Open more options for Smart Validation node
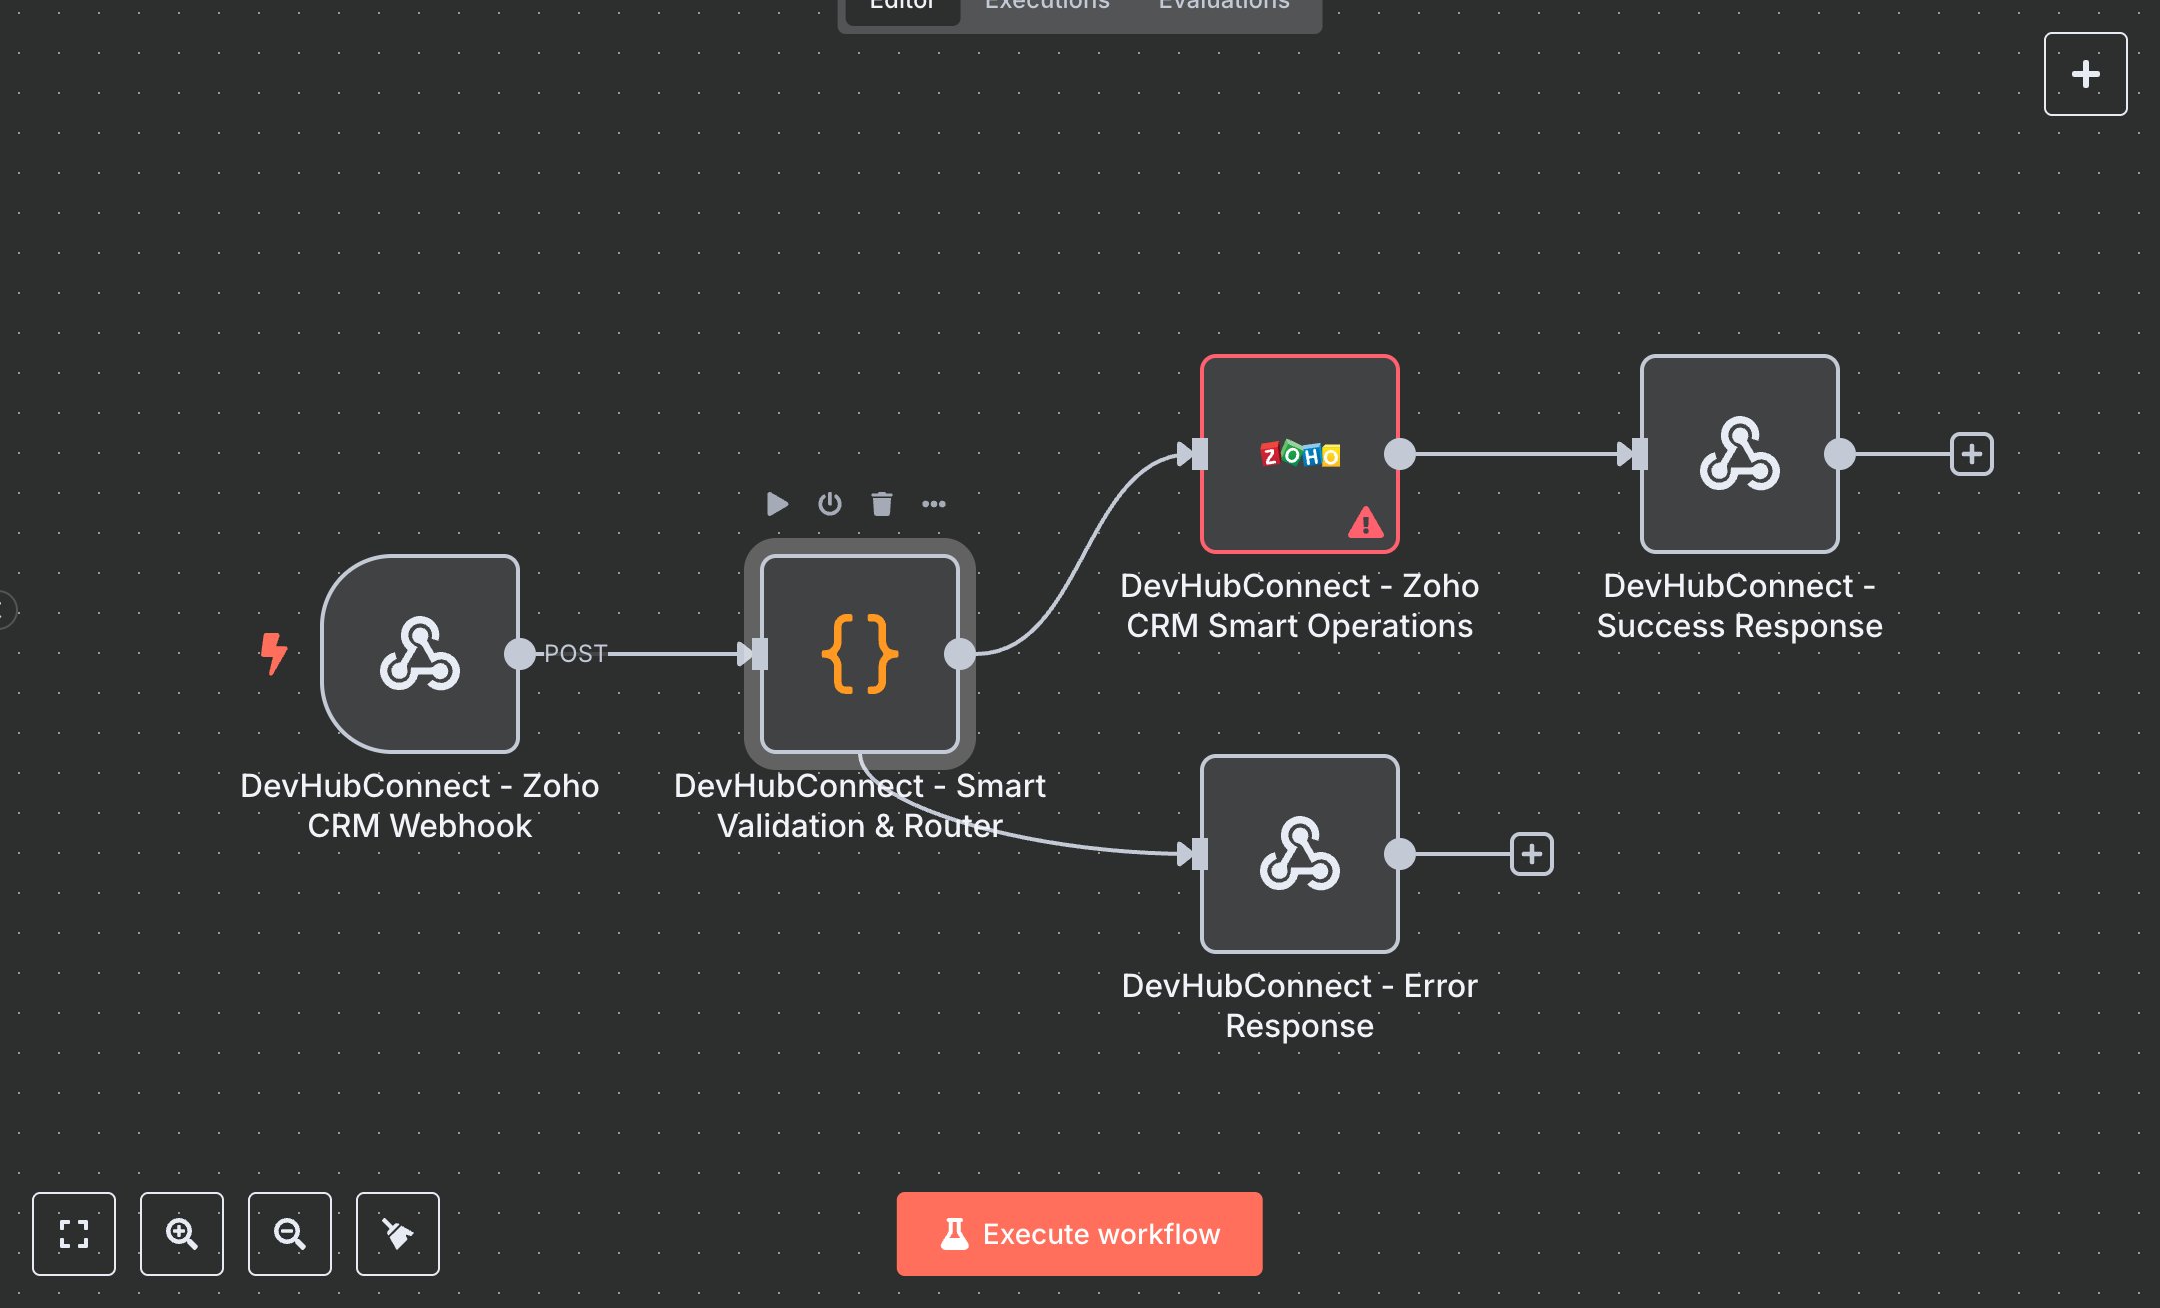Image resolution: width=2160 pixels, height=1308 pixels. click(x=935, y=504)
